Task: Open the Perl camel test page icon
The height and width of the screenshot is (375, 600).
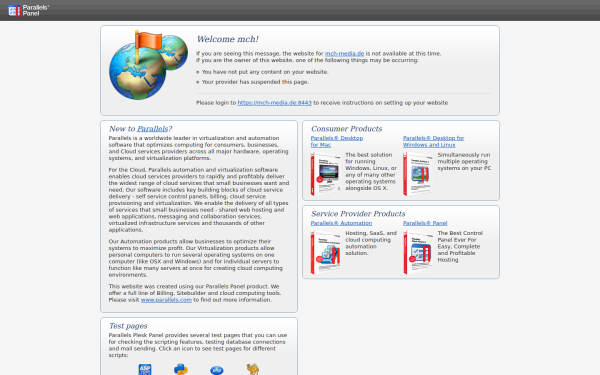Action: tap(253, 370)
